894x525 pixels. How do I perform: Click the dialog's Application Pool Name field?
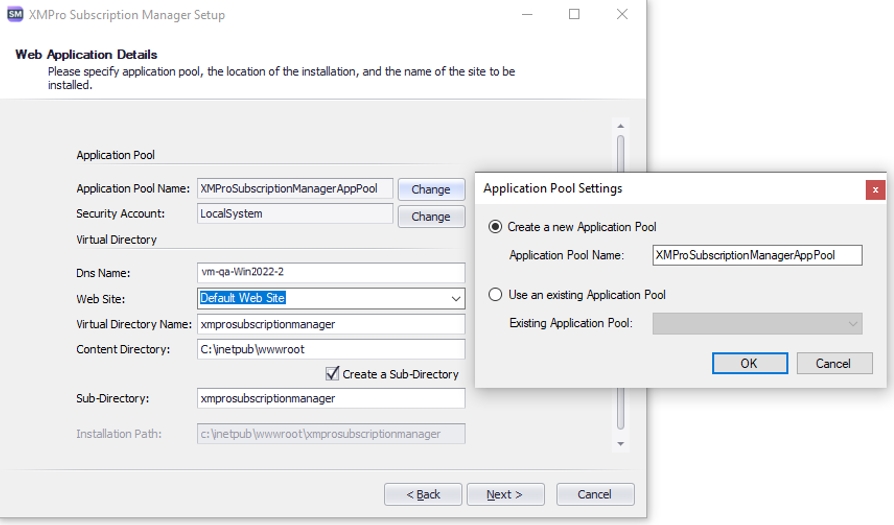pos(757,255)
